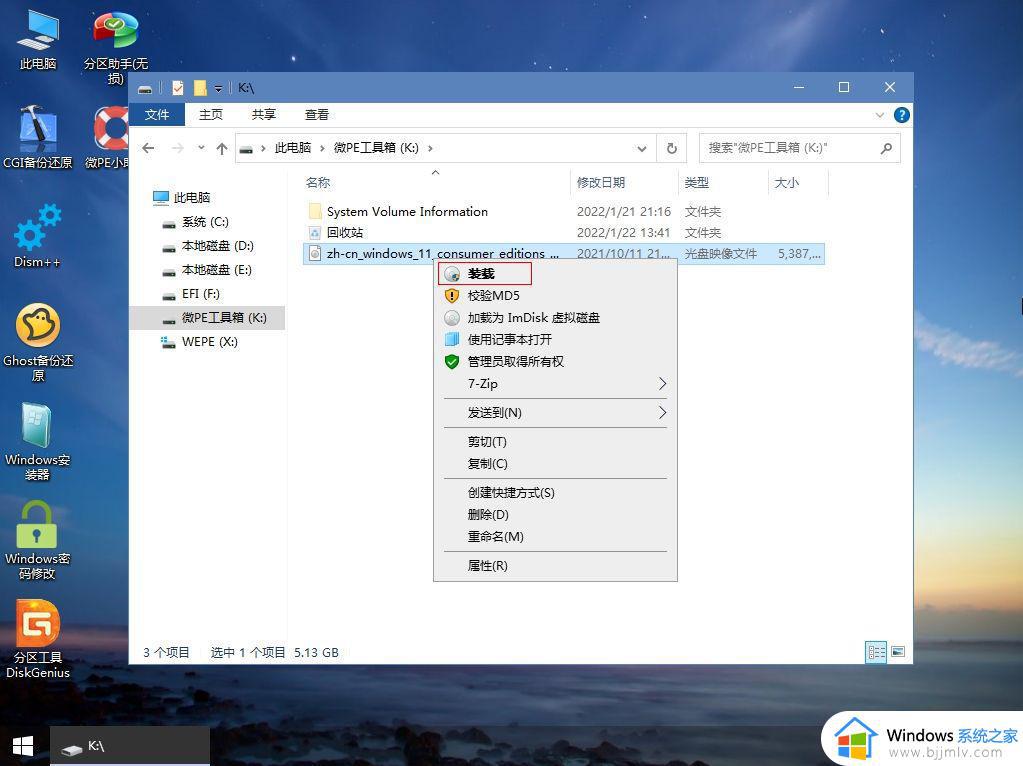Open the 共享 ribbon tab
This screenshot has height=766, width=1023.
point(264,115)
